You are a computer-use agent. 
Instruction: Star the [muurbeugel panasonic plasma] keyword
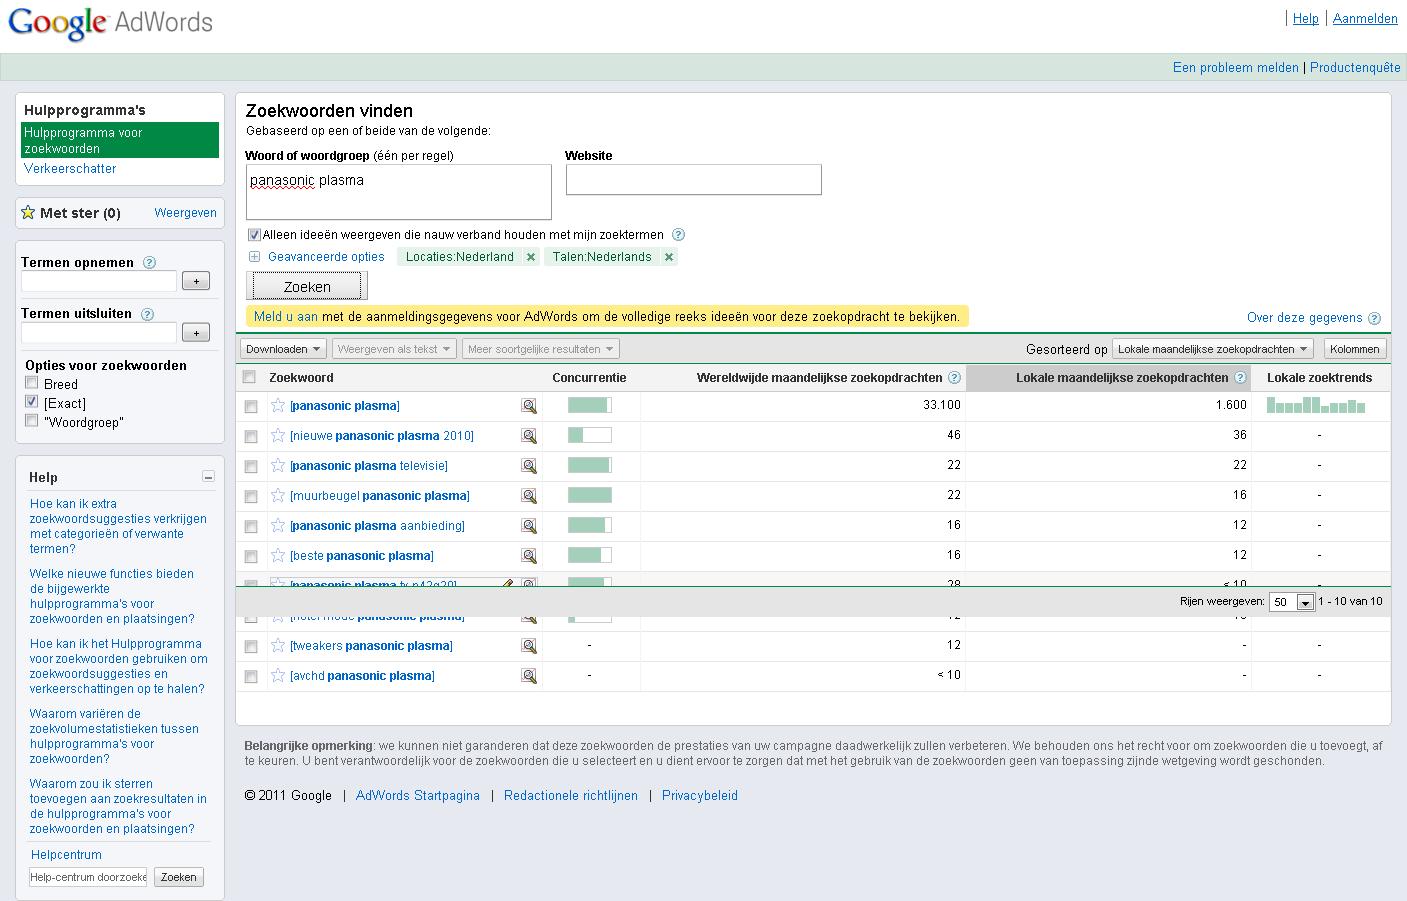click(x=278, y=496)
